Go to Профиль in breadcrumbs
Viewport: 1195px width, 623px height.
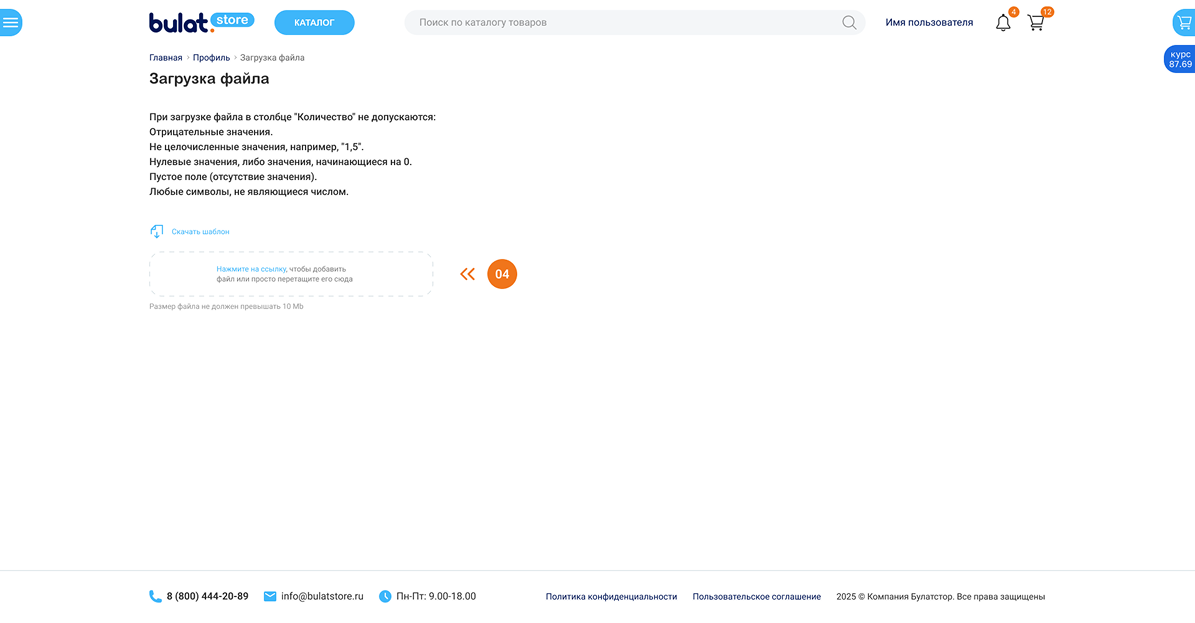coord(211,58)
